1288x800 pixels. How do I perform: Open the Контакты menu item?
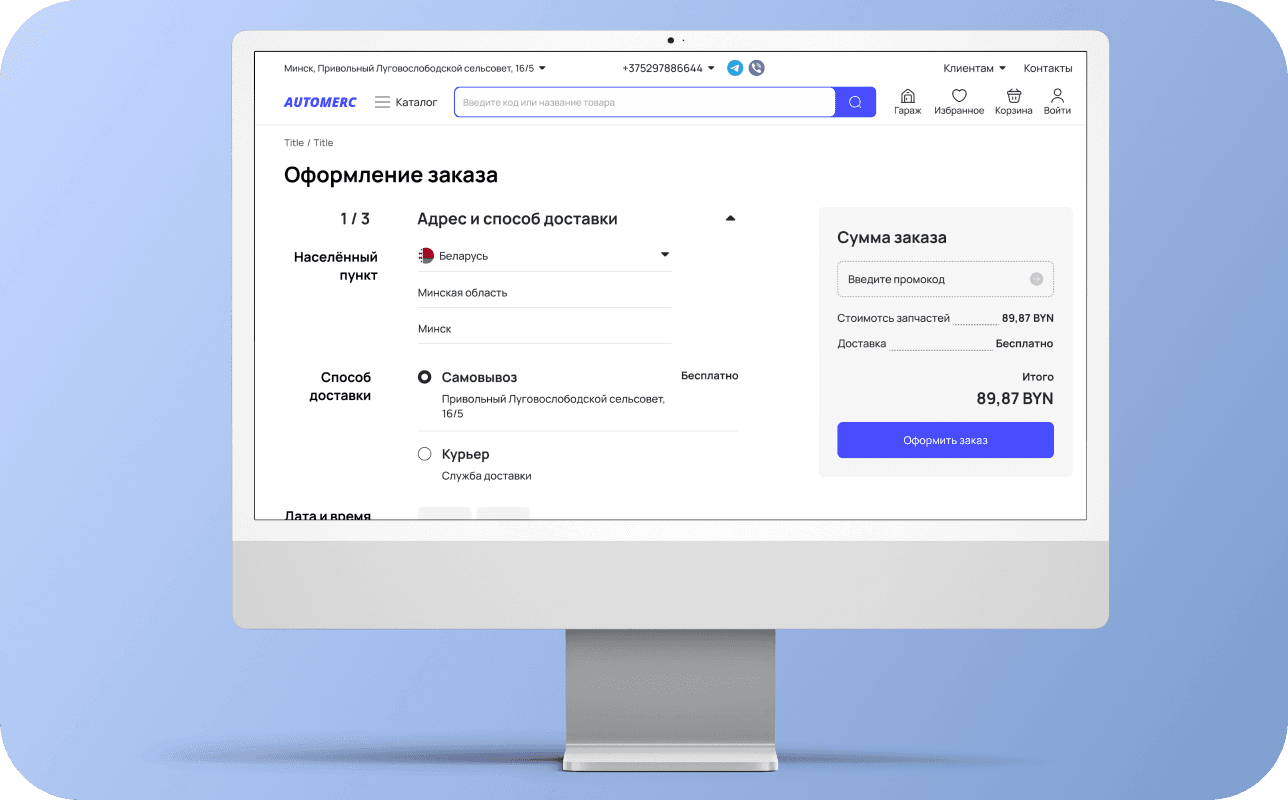click(1047, 67)
